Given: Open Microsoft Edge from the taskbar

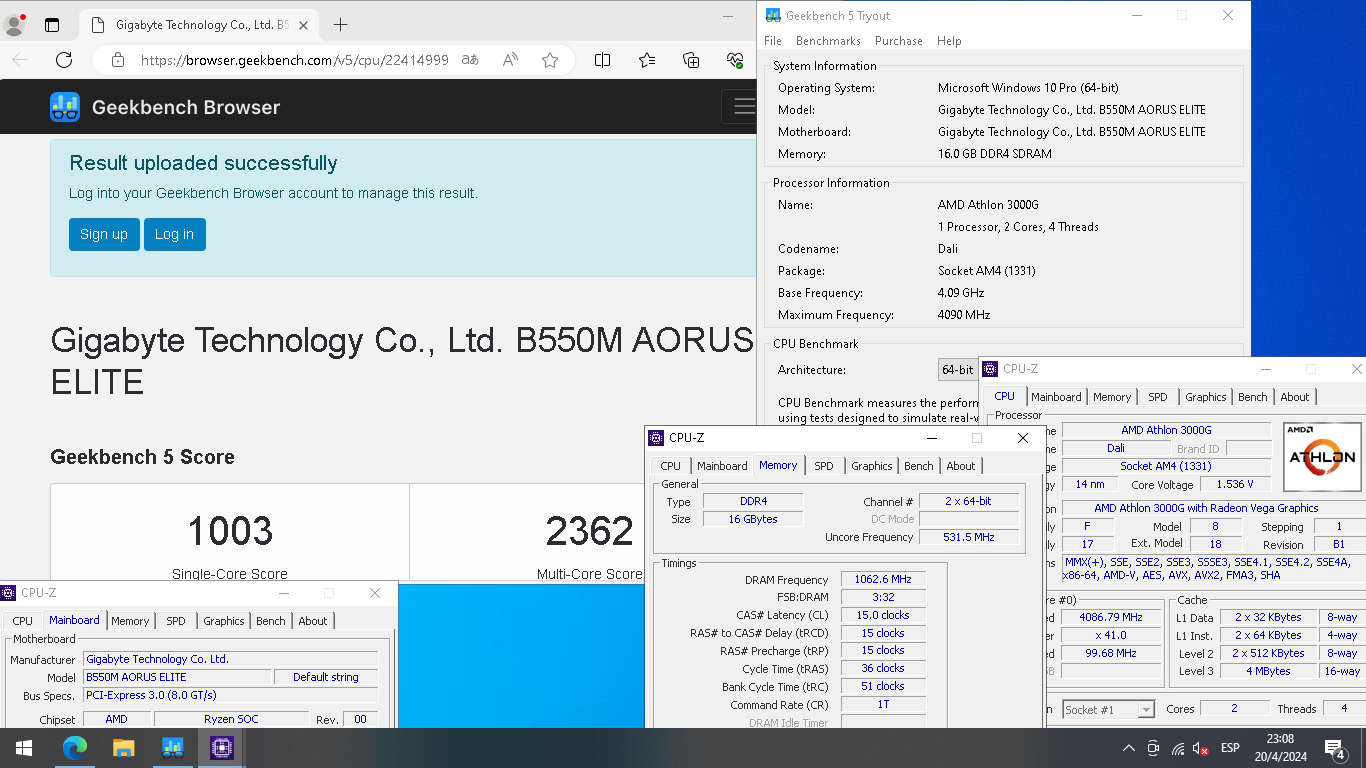Looking at the screenshot, I should click(x=75, y=747).
